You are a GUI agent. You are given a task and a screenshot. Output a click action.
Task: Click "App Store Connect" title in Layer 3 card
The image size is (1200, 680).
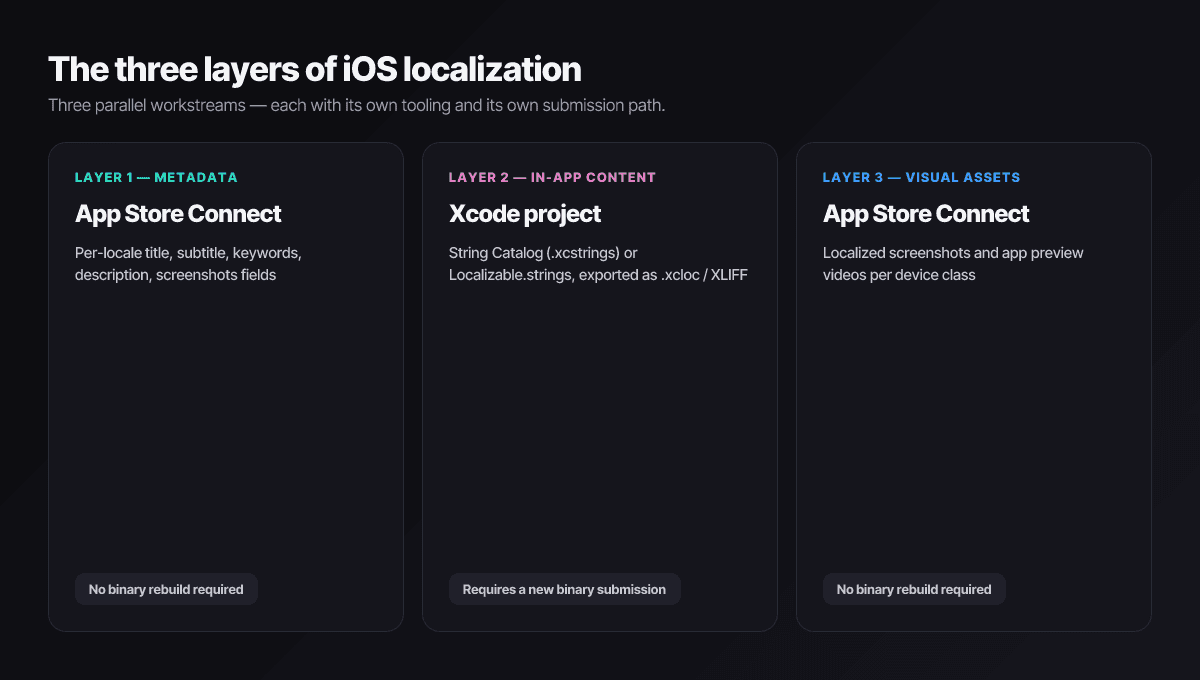pos(926,213)
